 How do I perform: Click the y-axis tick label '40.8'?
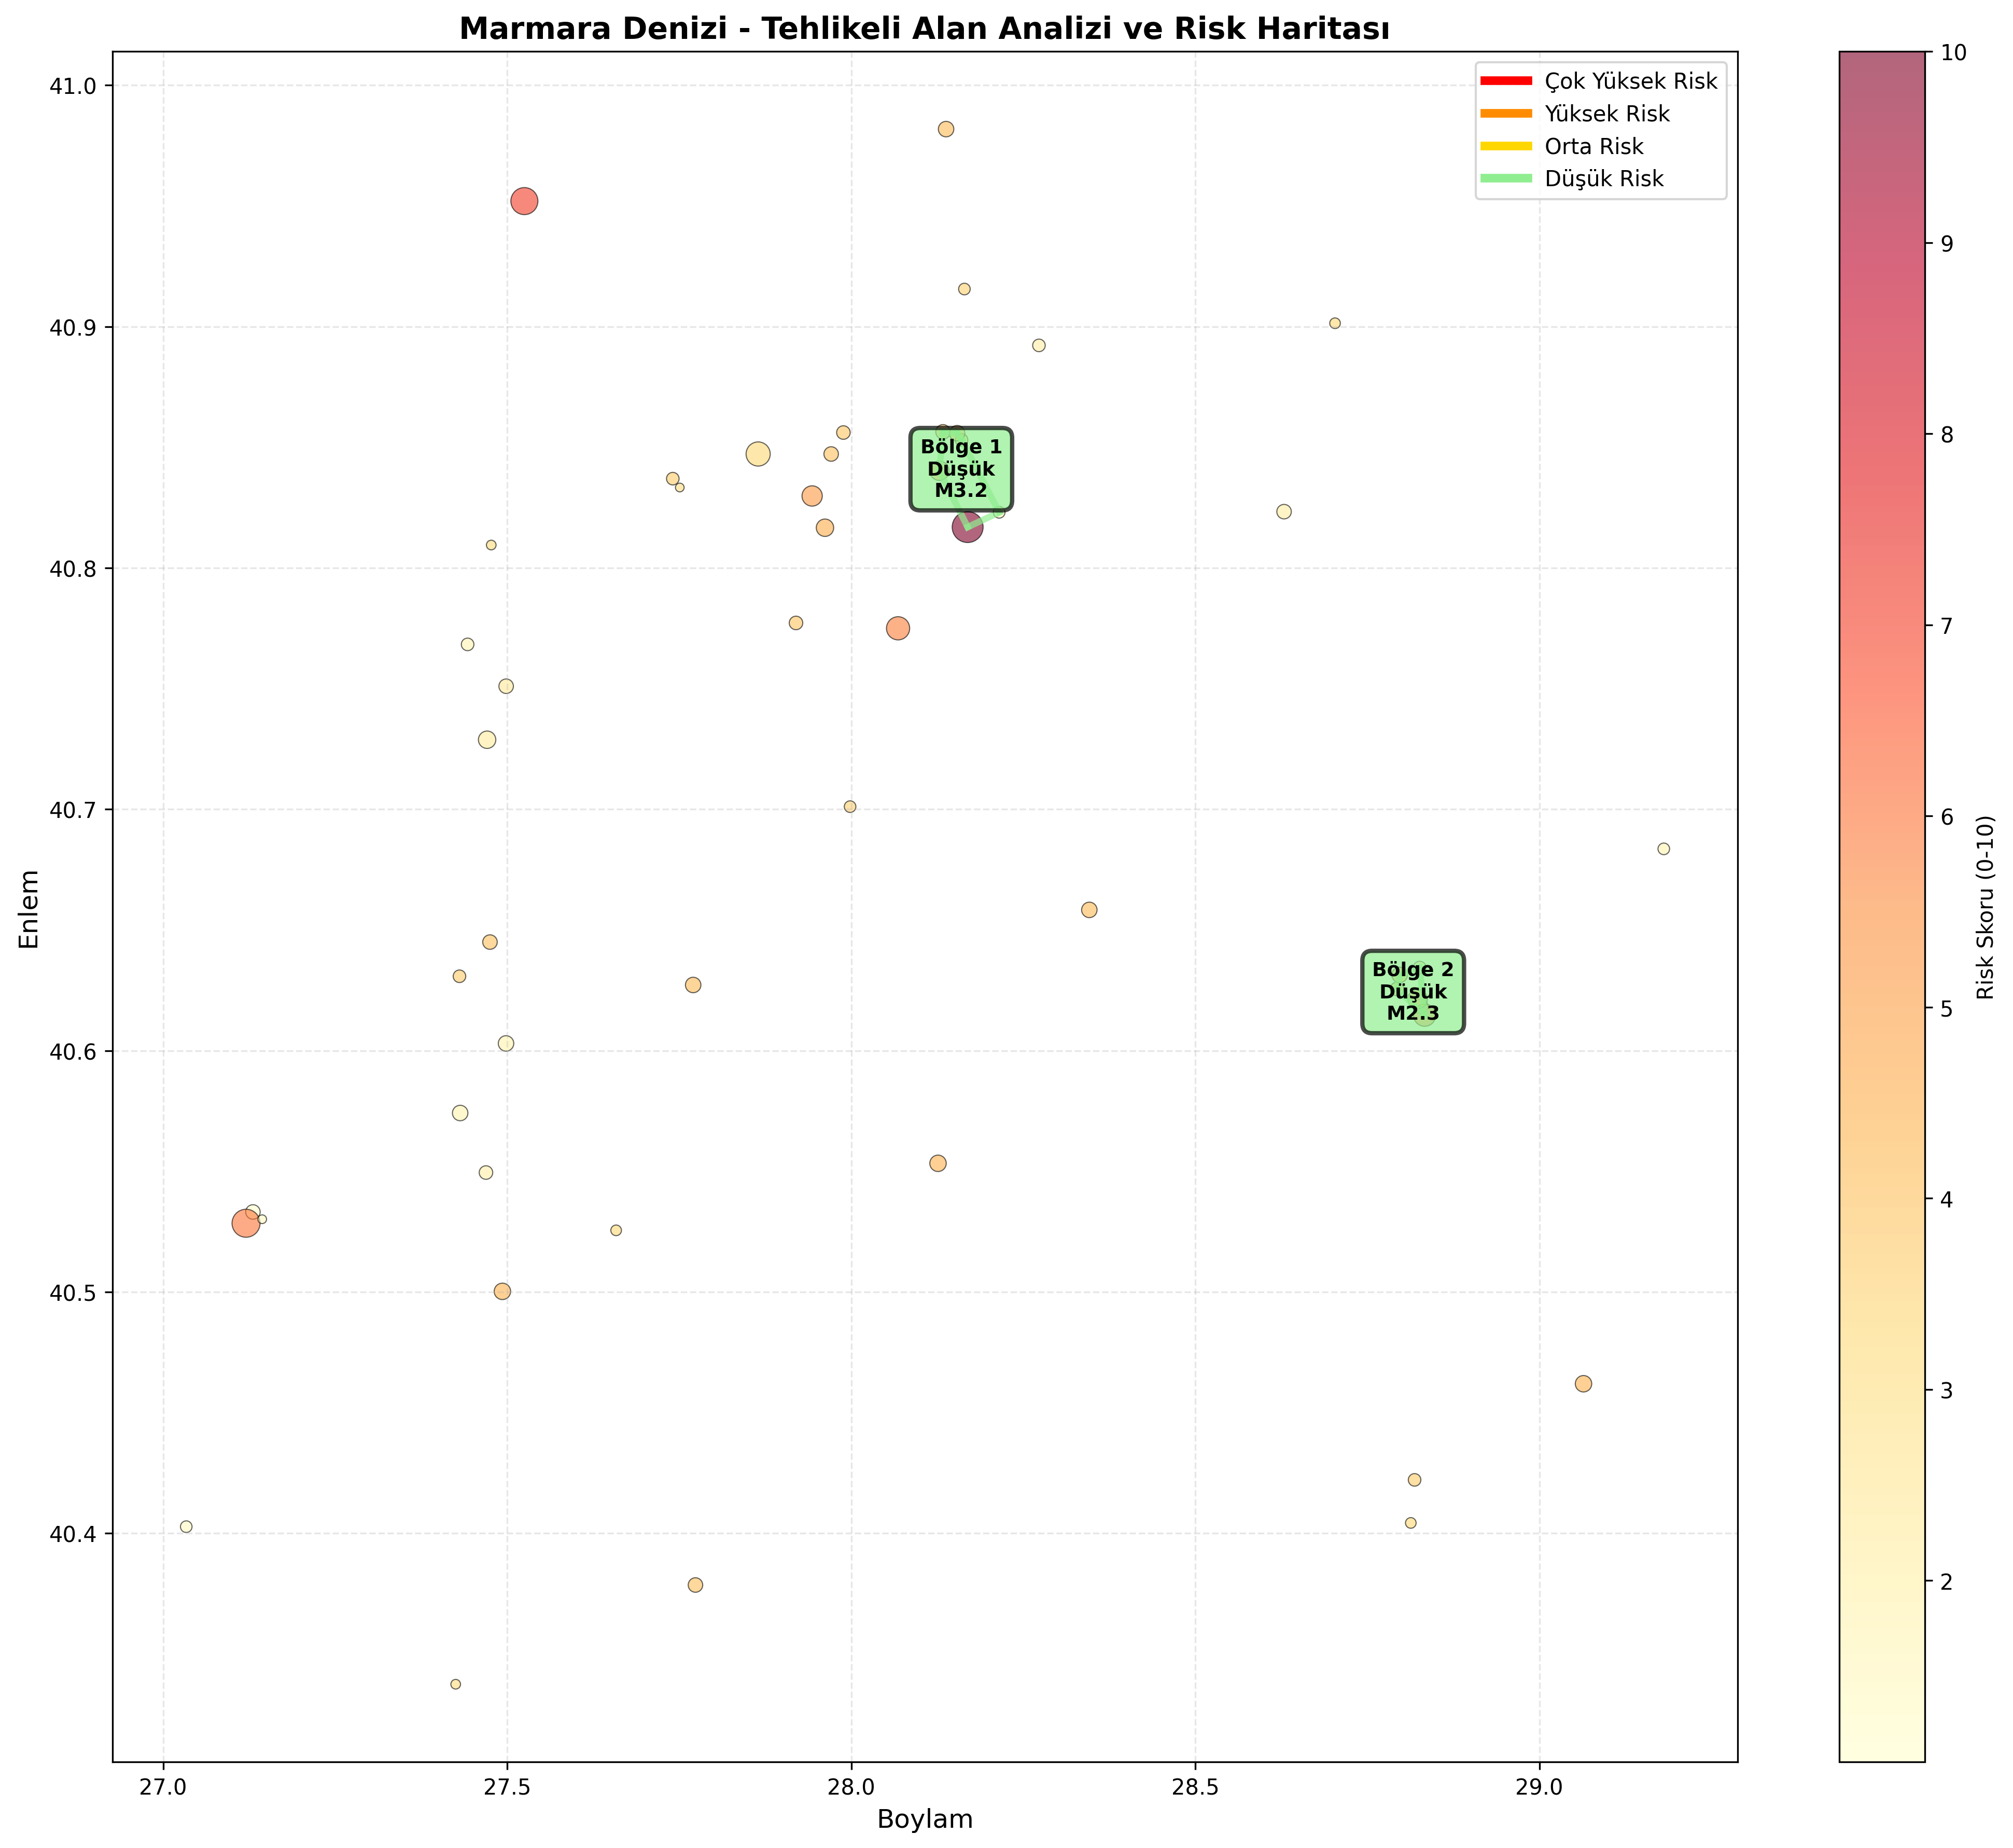click(74, 569)
